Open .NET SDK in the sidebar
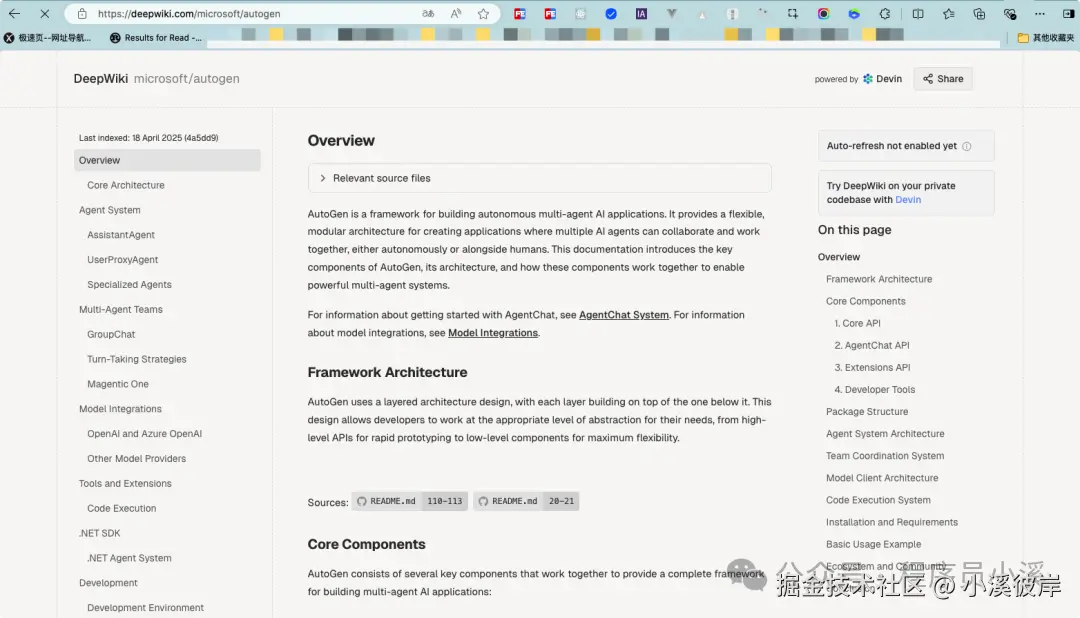Screen dimensions: 1080x618 99,533
